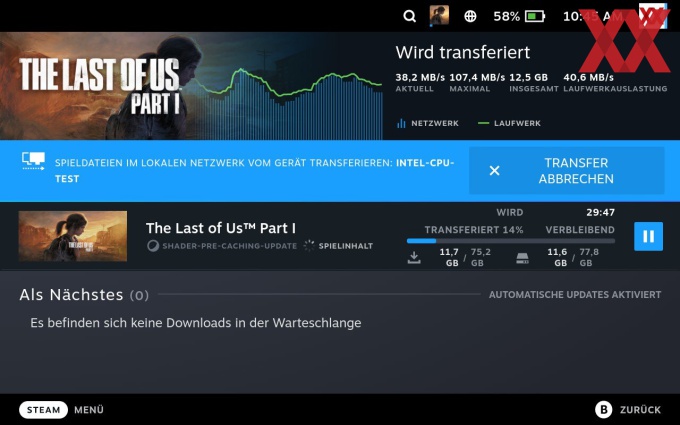
Task: Click the 58% battery percentage
Action: (507, 16)
